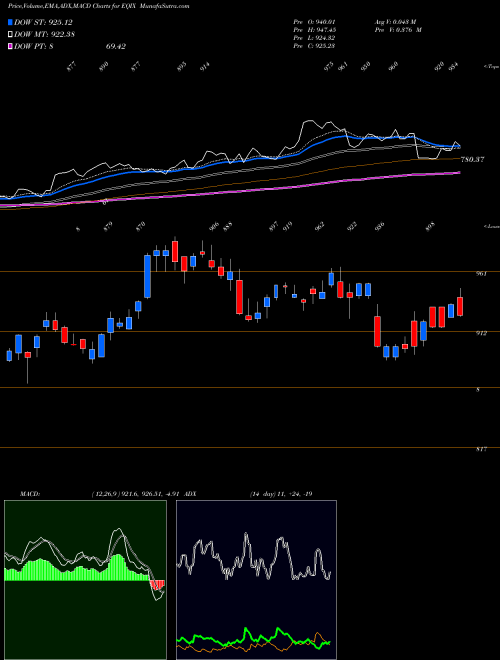Click the 906 label in the lows row

point(214,226)
